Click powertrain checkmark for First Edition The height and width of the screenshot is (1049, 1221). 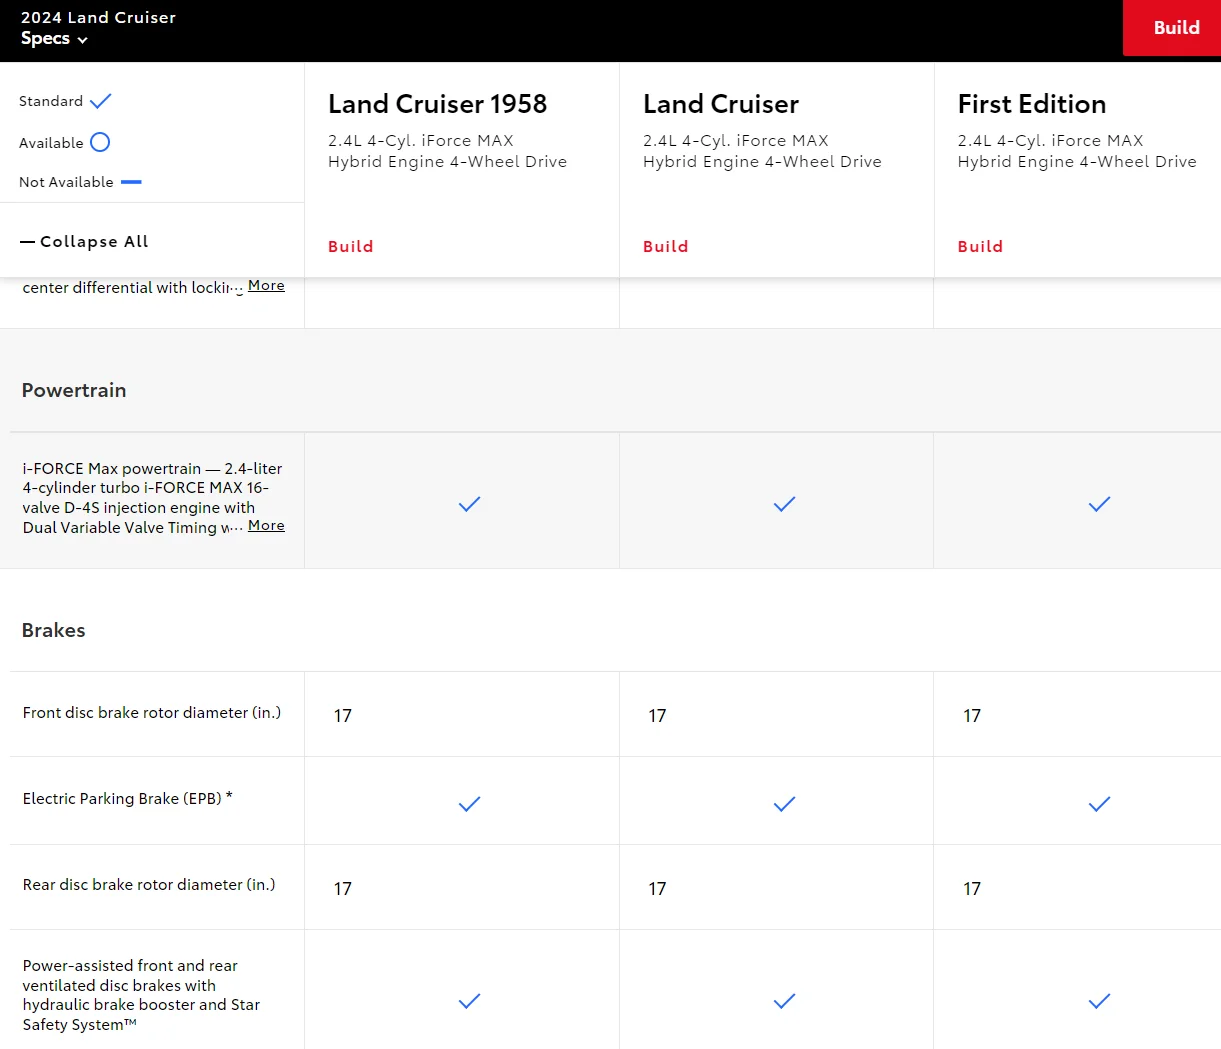(x=1099, y=504)
